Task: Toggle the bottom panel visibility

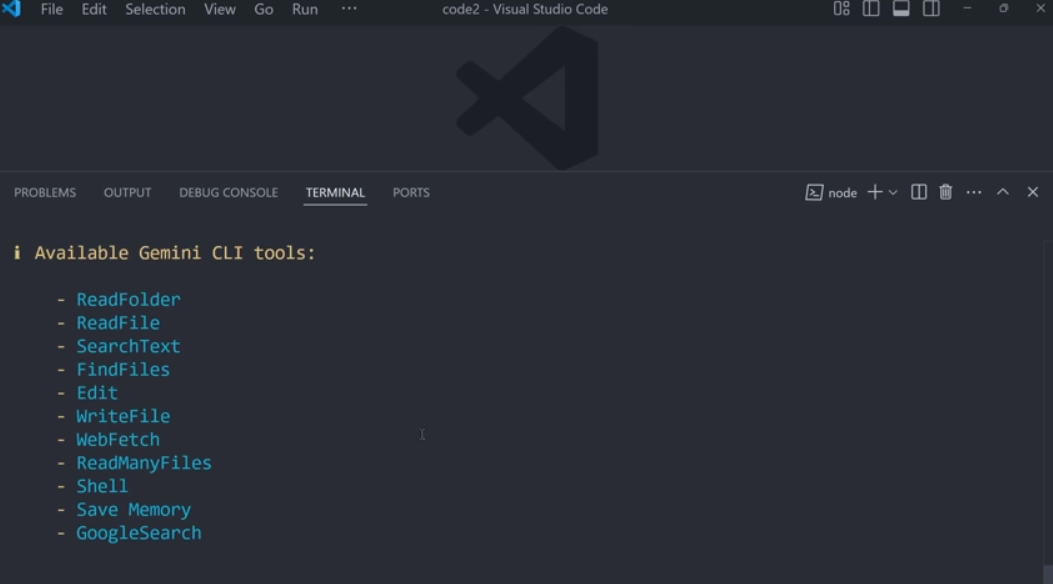Action: pyautogui.click(x=901, y=9)
